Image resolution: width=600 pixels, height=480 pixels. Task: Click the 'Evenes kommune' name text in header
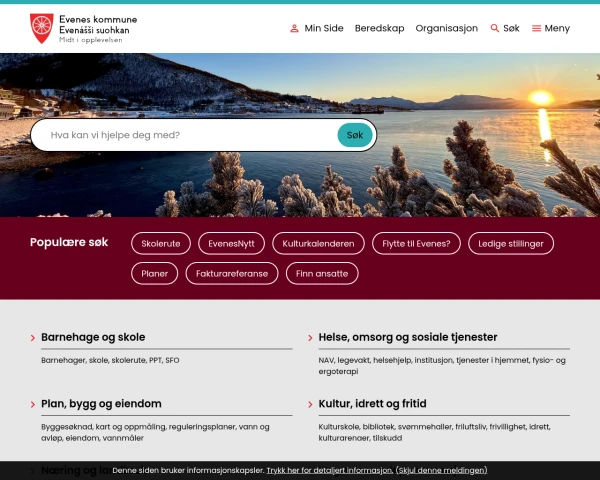pyautogui.click(x=98, y=19)
